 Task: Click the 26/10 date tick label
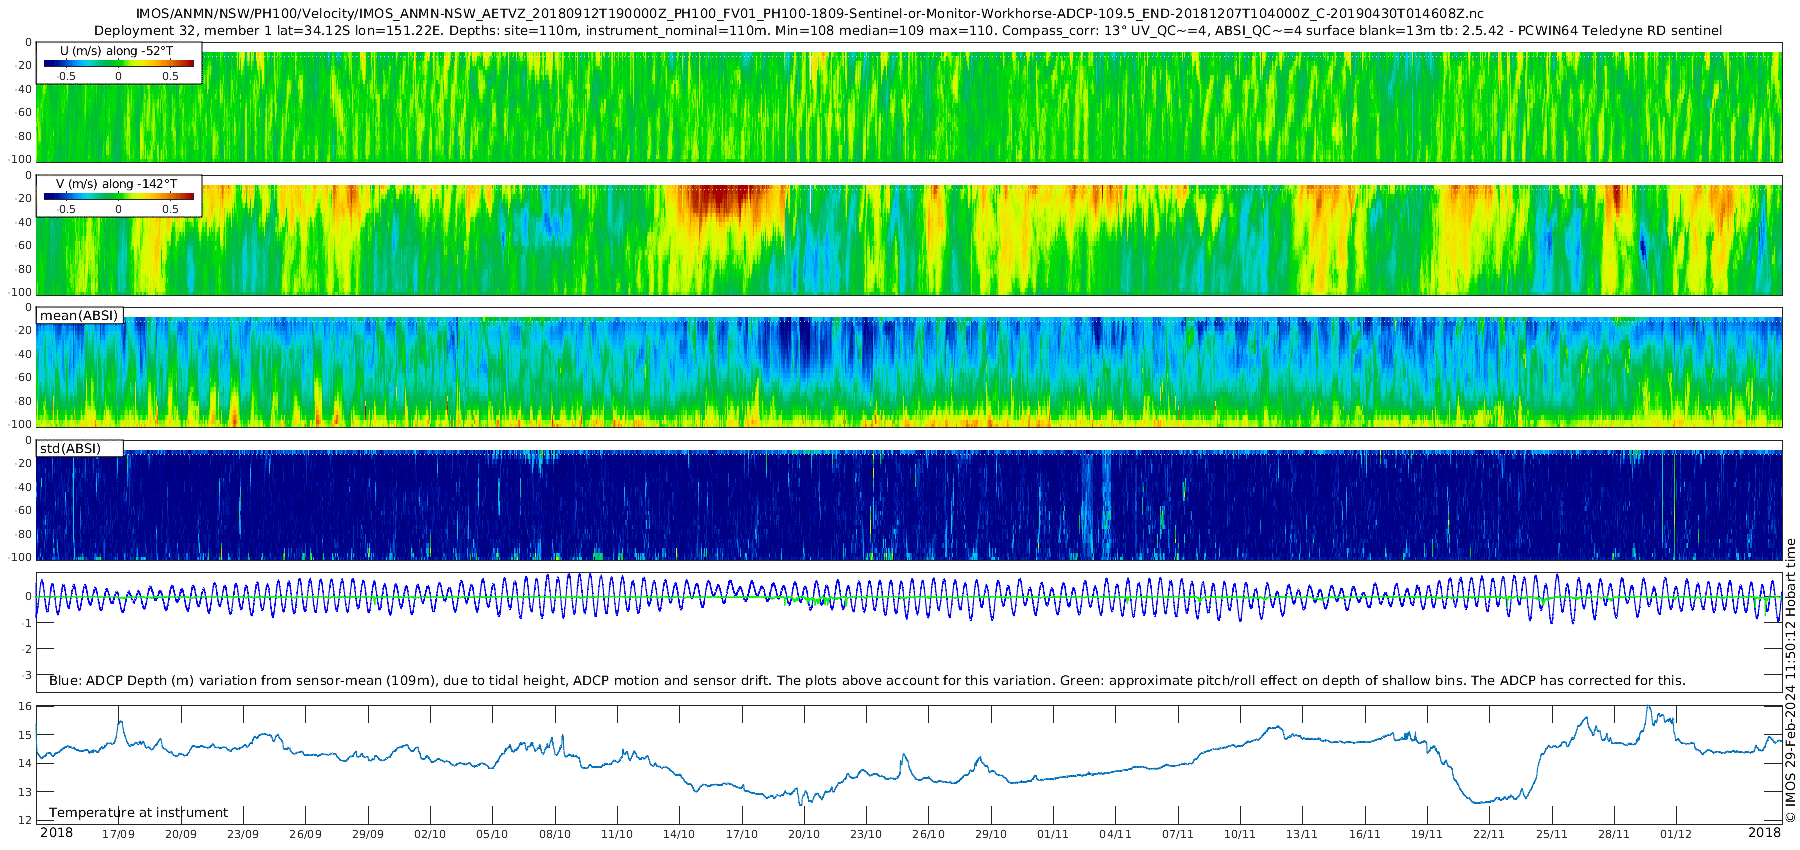coord(928,834)
